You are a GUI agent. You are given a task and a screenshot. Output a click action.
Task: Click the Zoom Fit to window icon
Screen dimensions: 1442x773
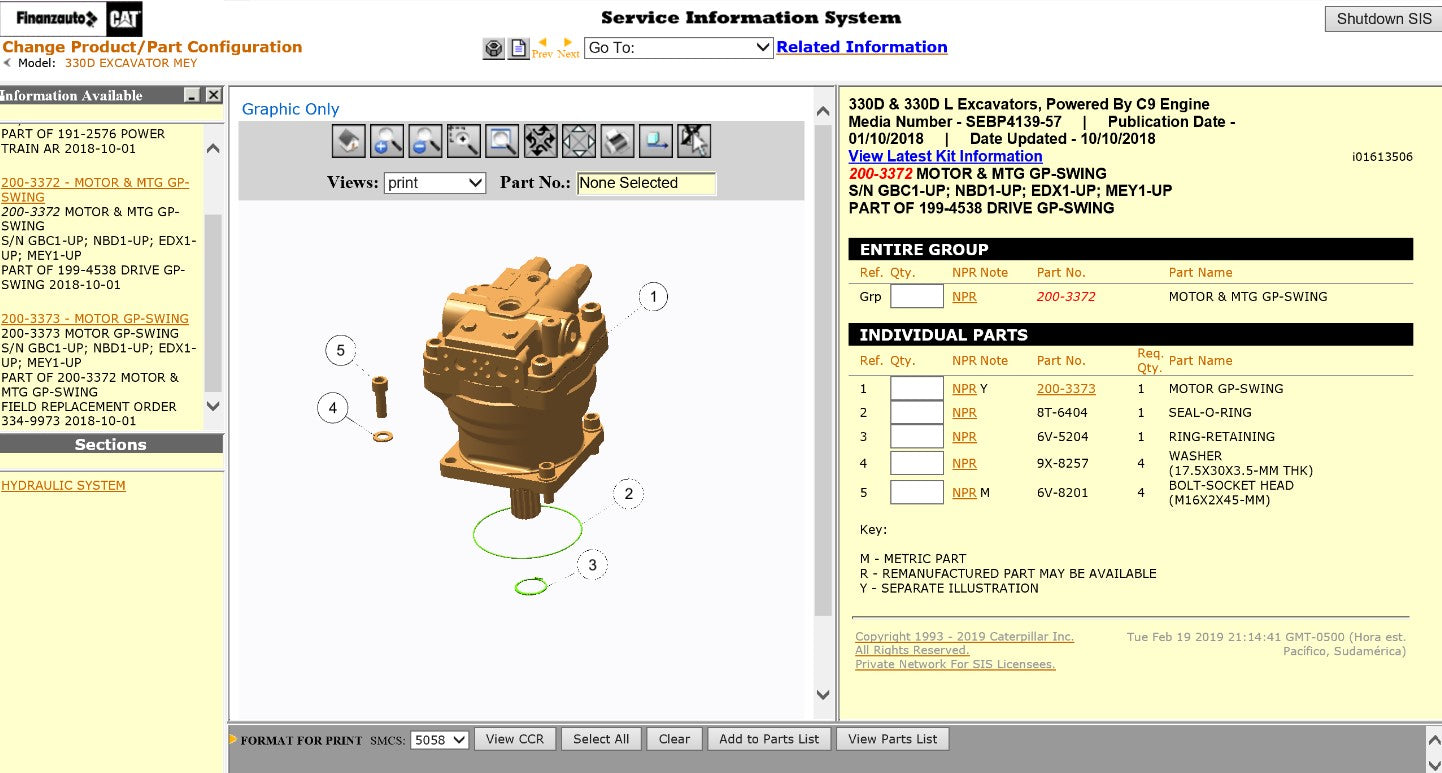coord(502,141)
